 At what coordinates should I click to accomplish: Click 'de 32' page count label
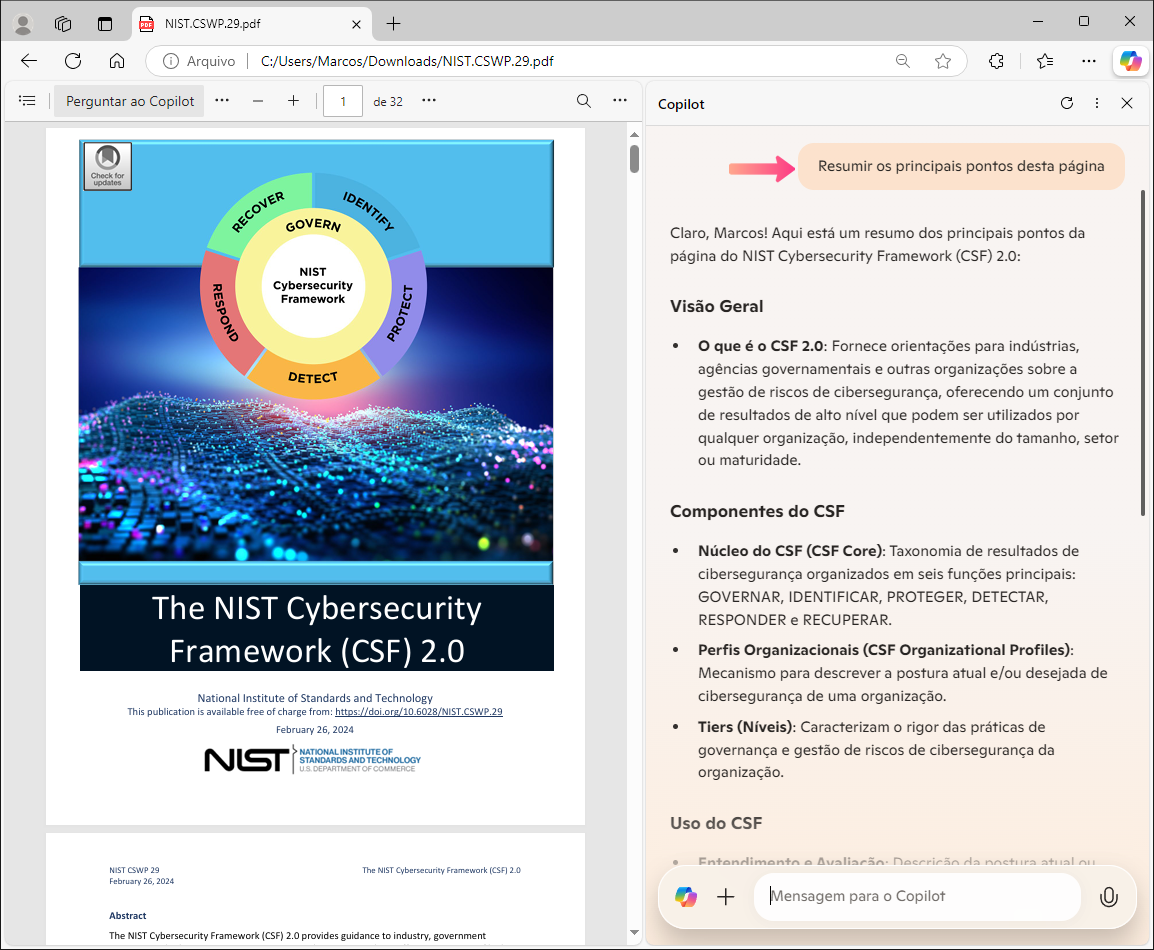pos(388,102)
